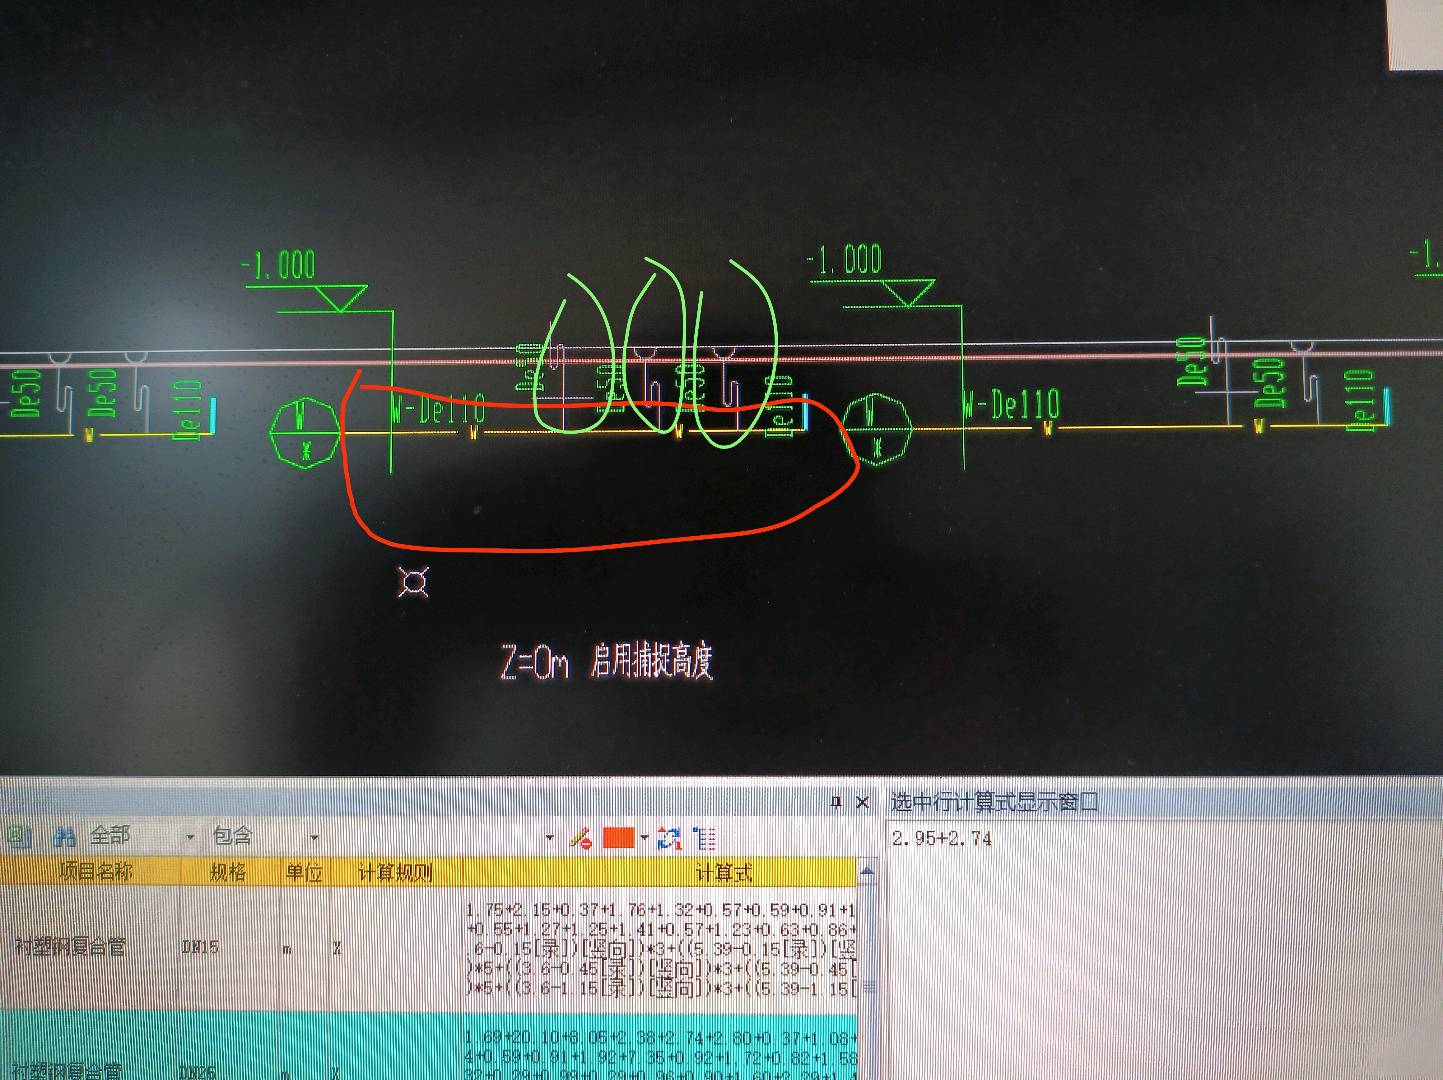Click the 项目名称 column header

tap(95, 872)
